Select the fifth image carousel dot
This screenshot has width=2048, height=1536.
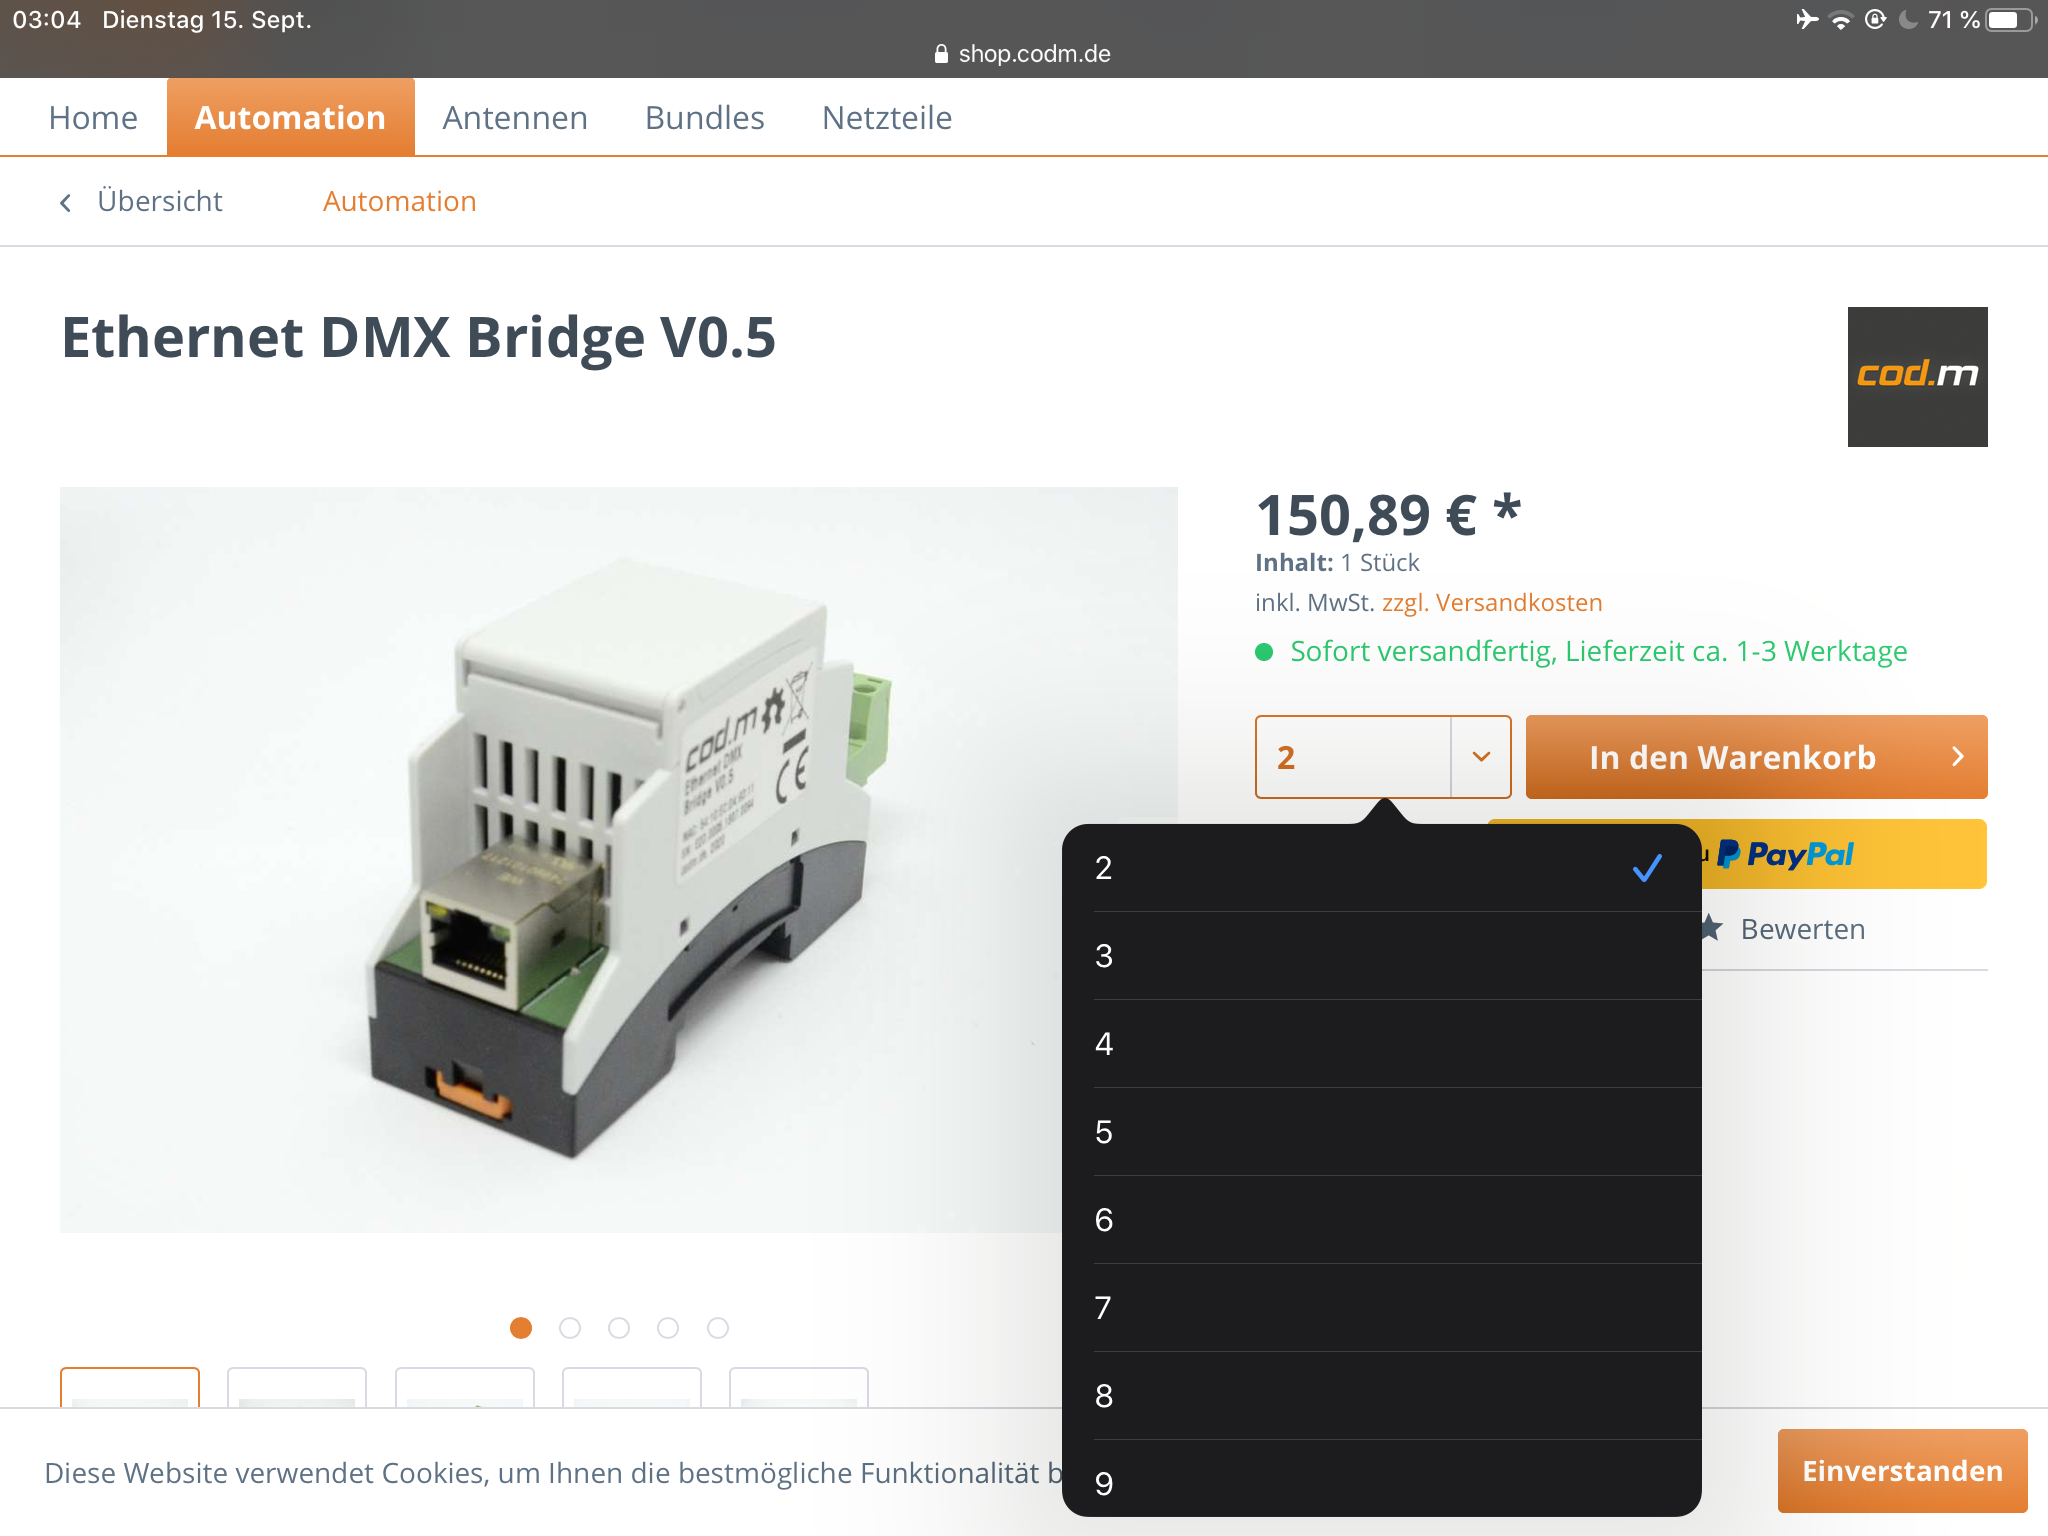coord(718,1328)
